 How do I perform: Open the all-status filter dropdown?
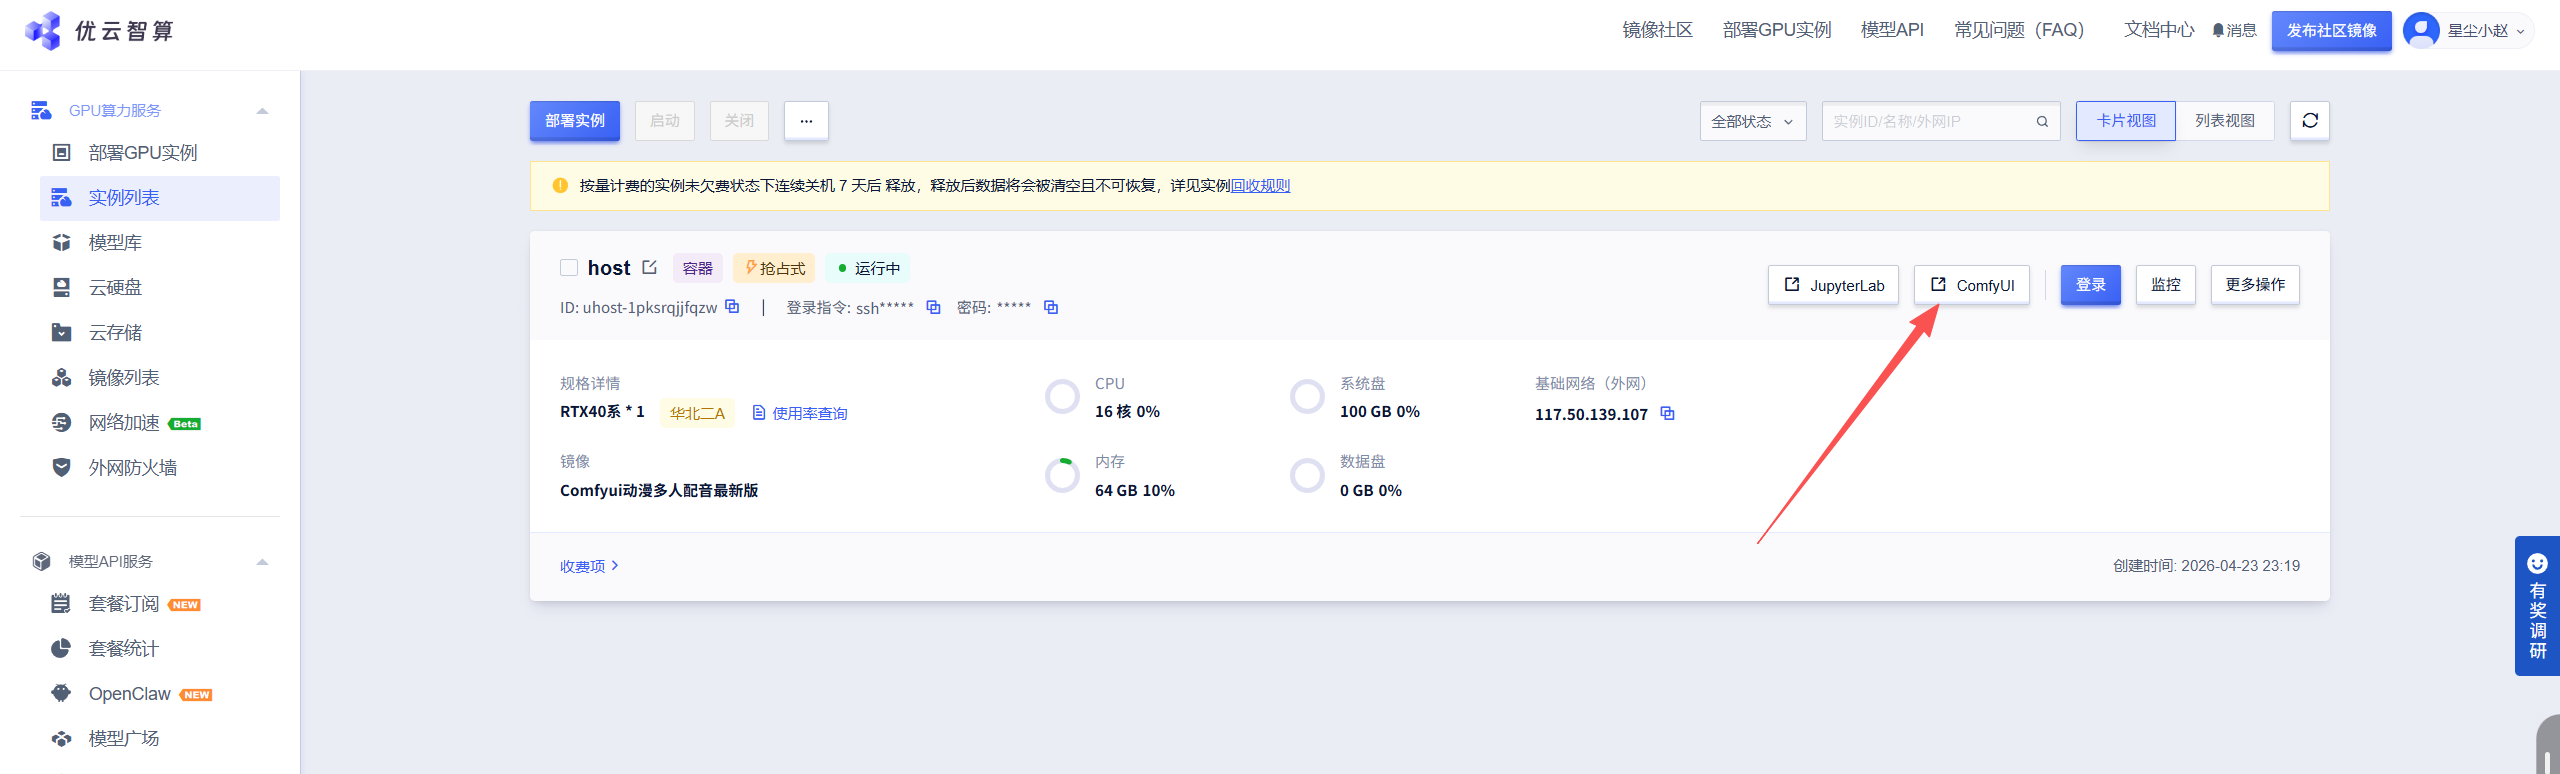click(x=1752, y=121)
